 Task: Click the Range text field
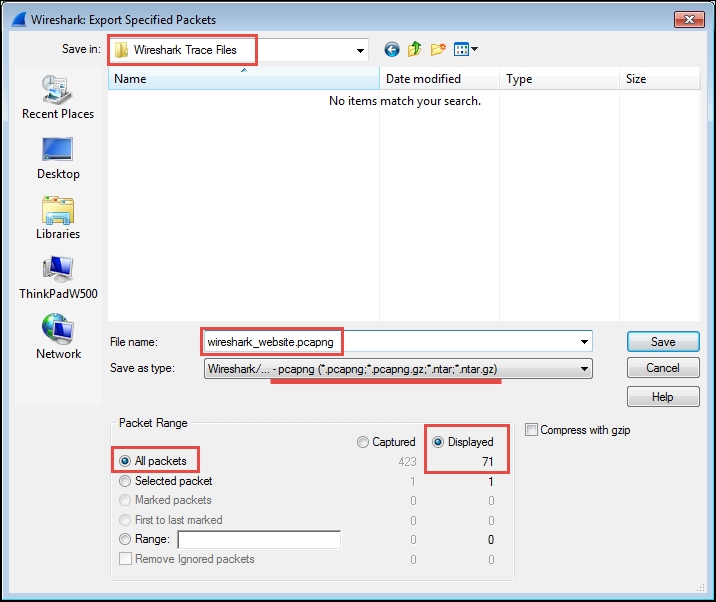coord(259,539)
